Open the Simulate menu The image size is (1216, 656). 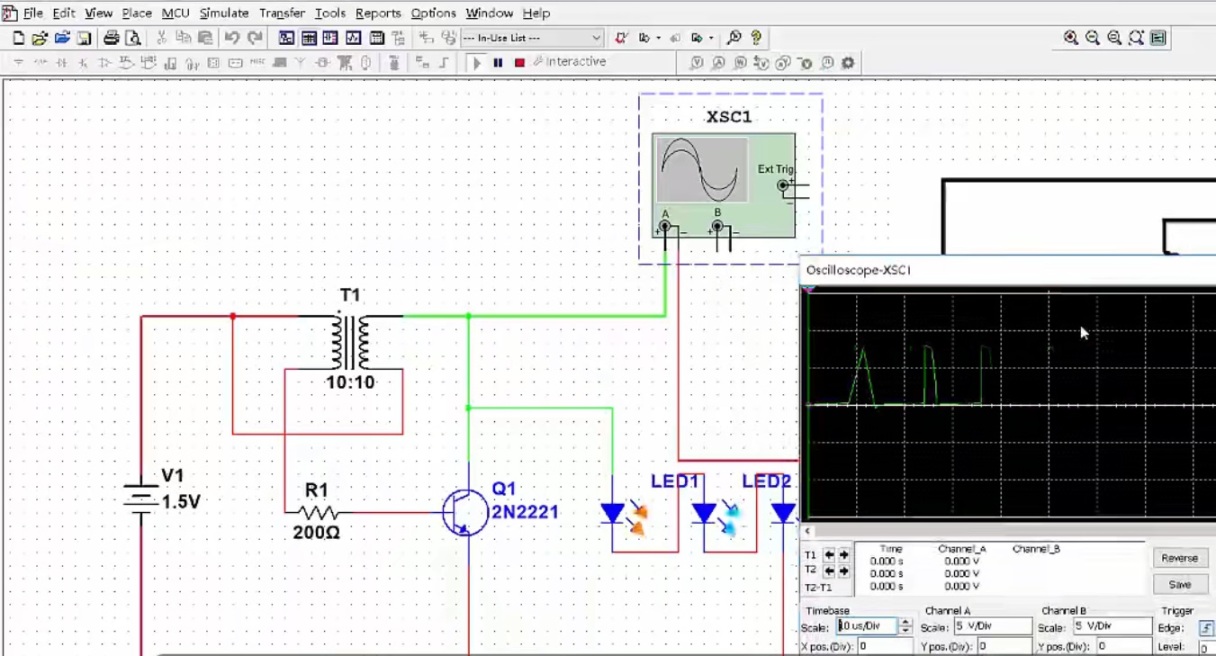[224, 13]
